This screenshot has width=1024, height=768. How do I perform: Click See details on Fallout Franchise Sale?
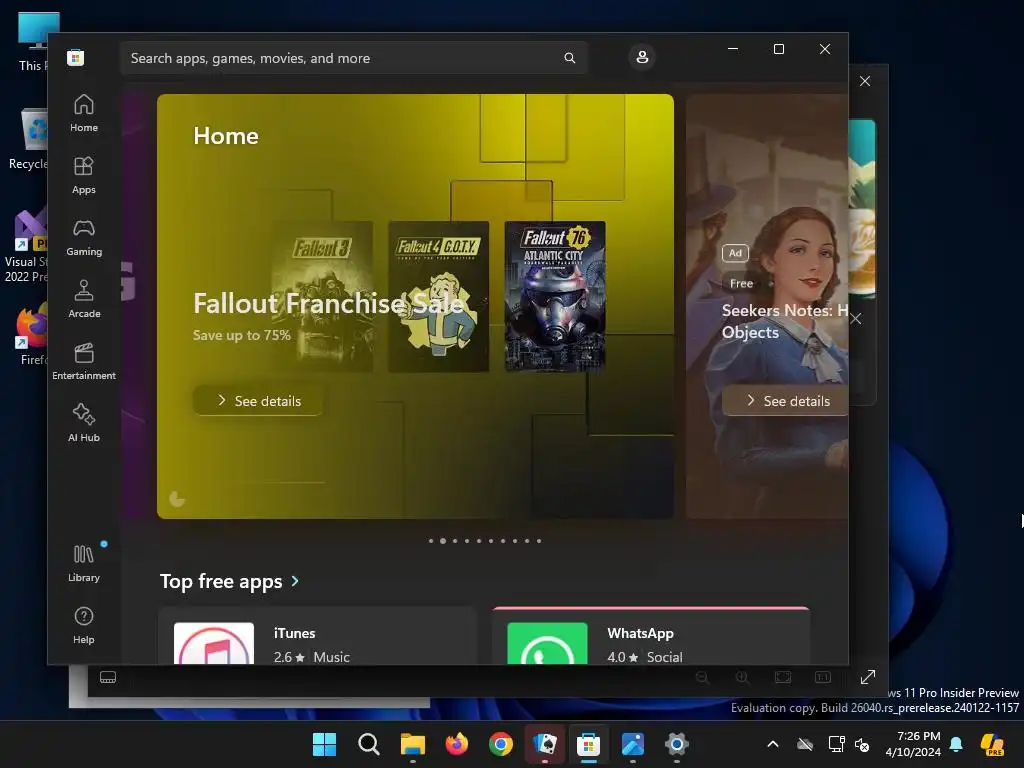pos(258,400)
